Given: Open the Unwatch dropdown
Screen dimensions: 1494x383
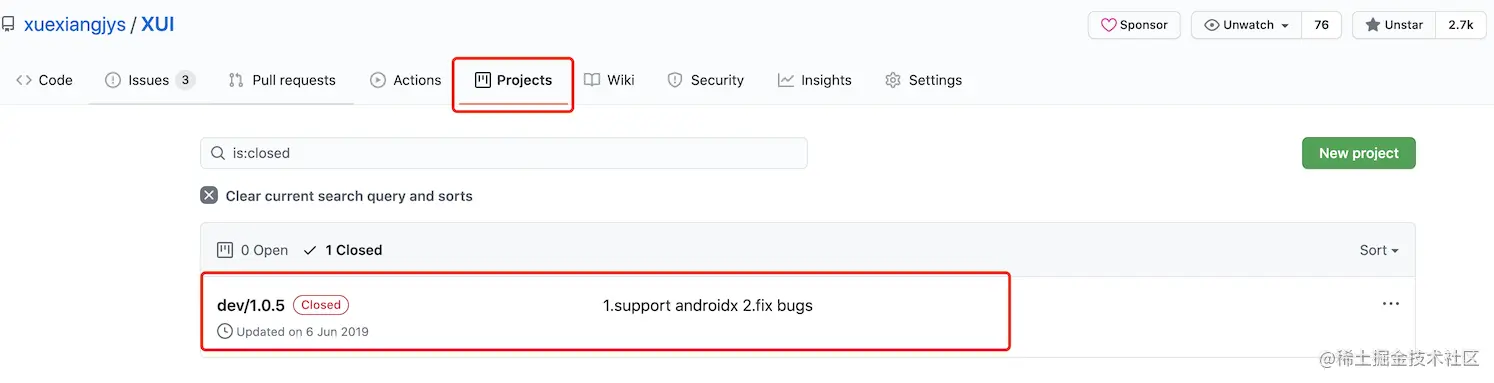Looking at the screenshot, I should (x=1246, y=25).
